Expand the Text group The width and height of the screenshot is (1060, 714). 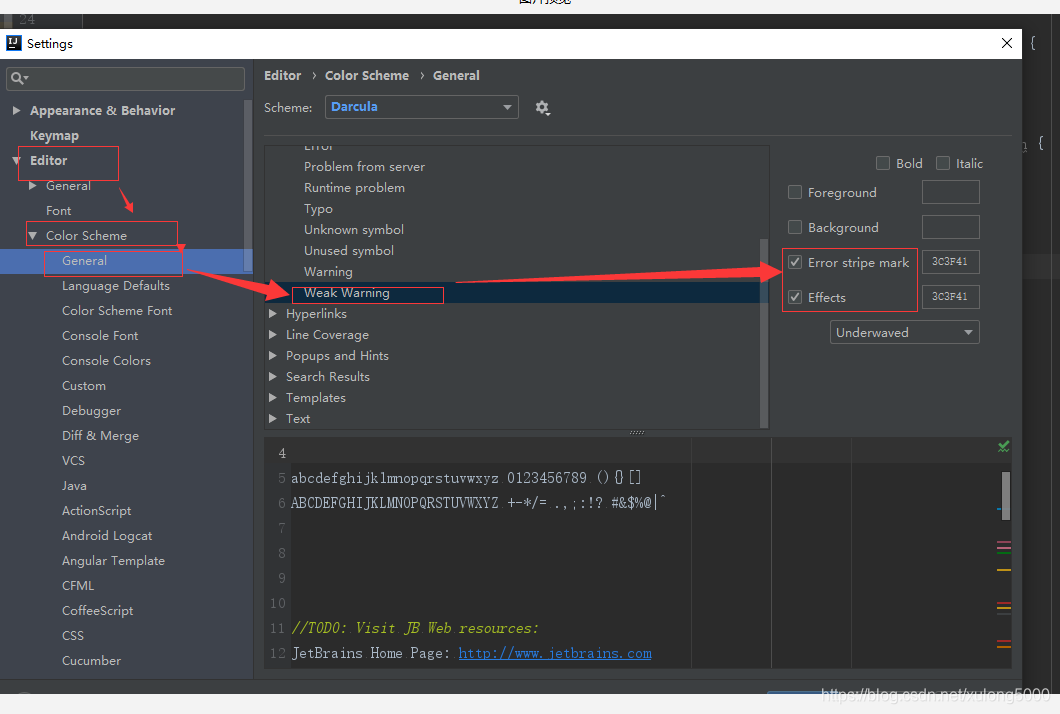[x=273, y=419]
